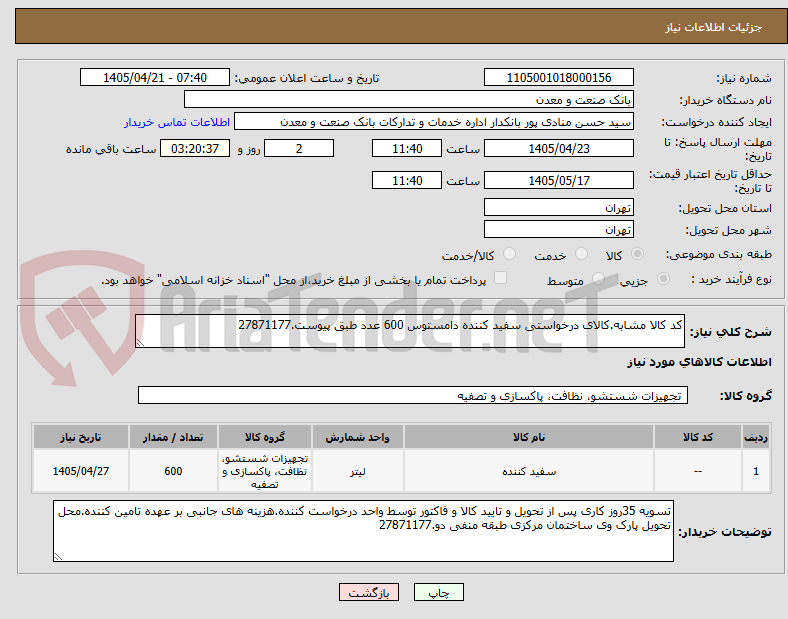Select the خدمت radio button
The image size is (788, 619).
point(581,254)
